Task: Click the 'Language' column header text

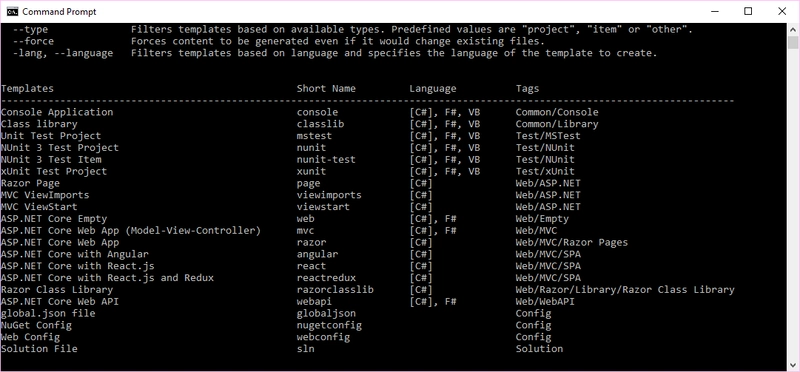Action: click(x=433, y=89)
